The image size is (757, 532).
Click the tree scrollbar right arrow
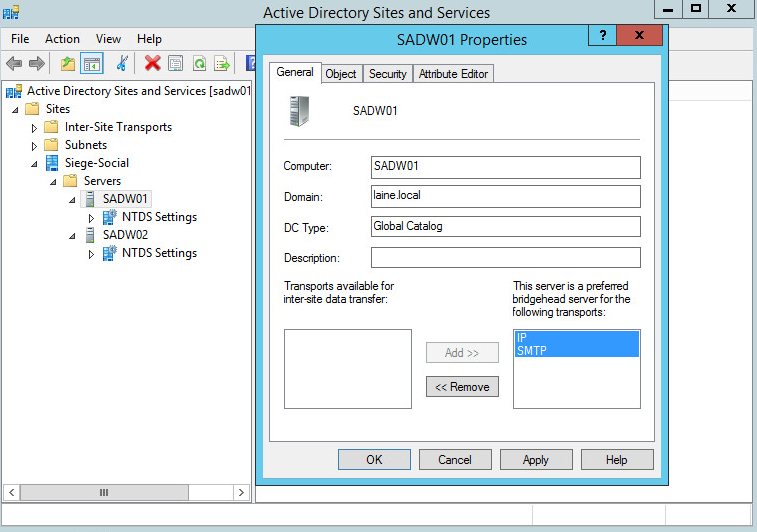click(241, 492)
